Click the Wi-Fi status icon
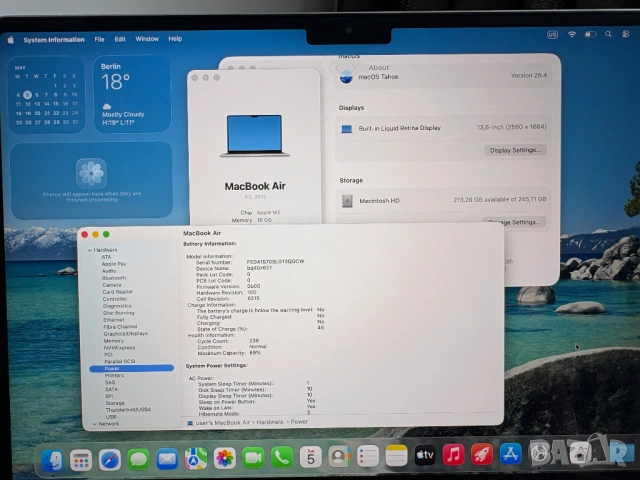This screenshot has height=480, width=640. 572,34
